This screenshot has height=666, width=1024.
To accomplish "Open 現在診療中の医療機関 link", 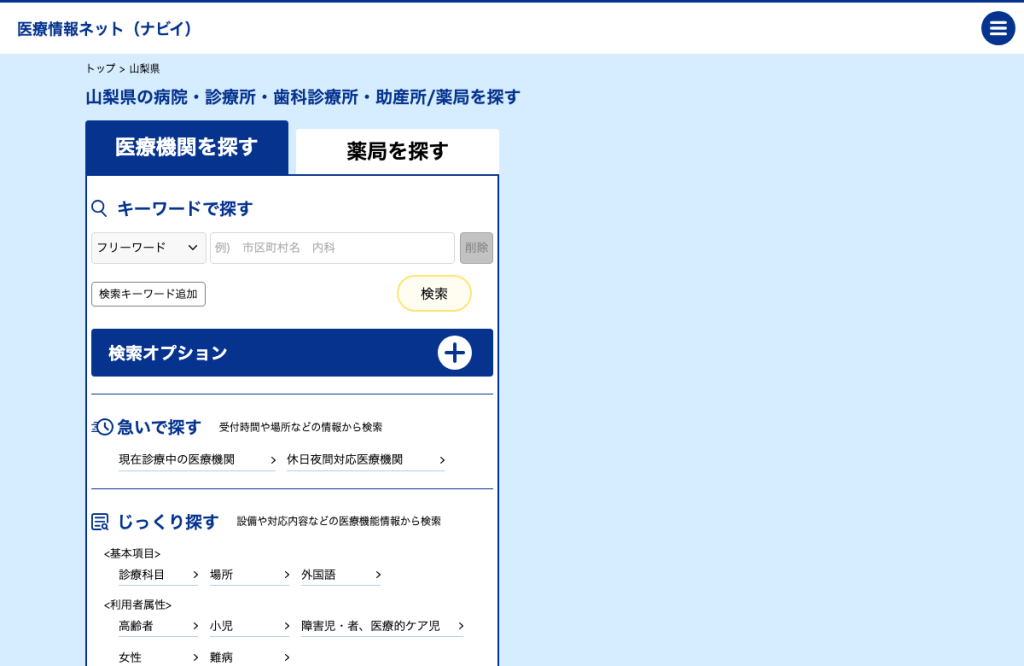I will [x=197, y=460].
